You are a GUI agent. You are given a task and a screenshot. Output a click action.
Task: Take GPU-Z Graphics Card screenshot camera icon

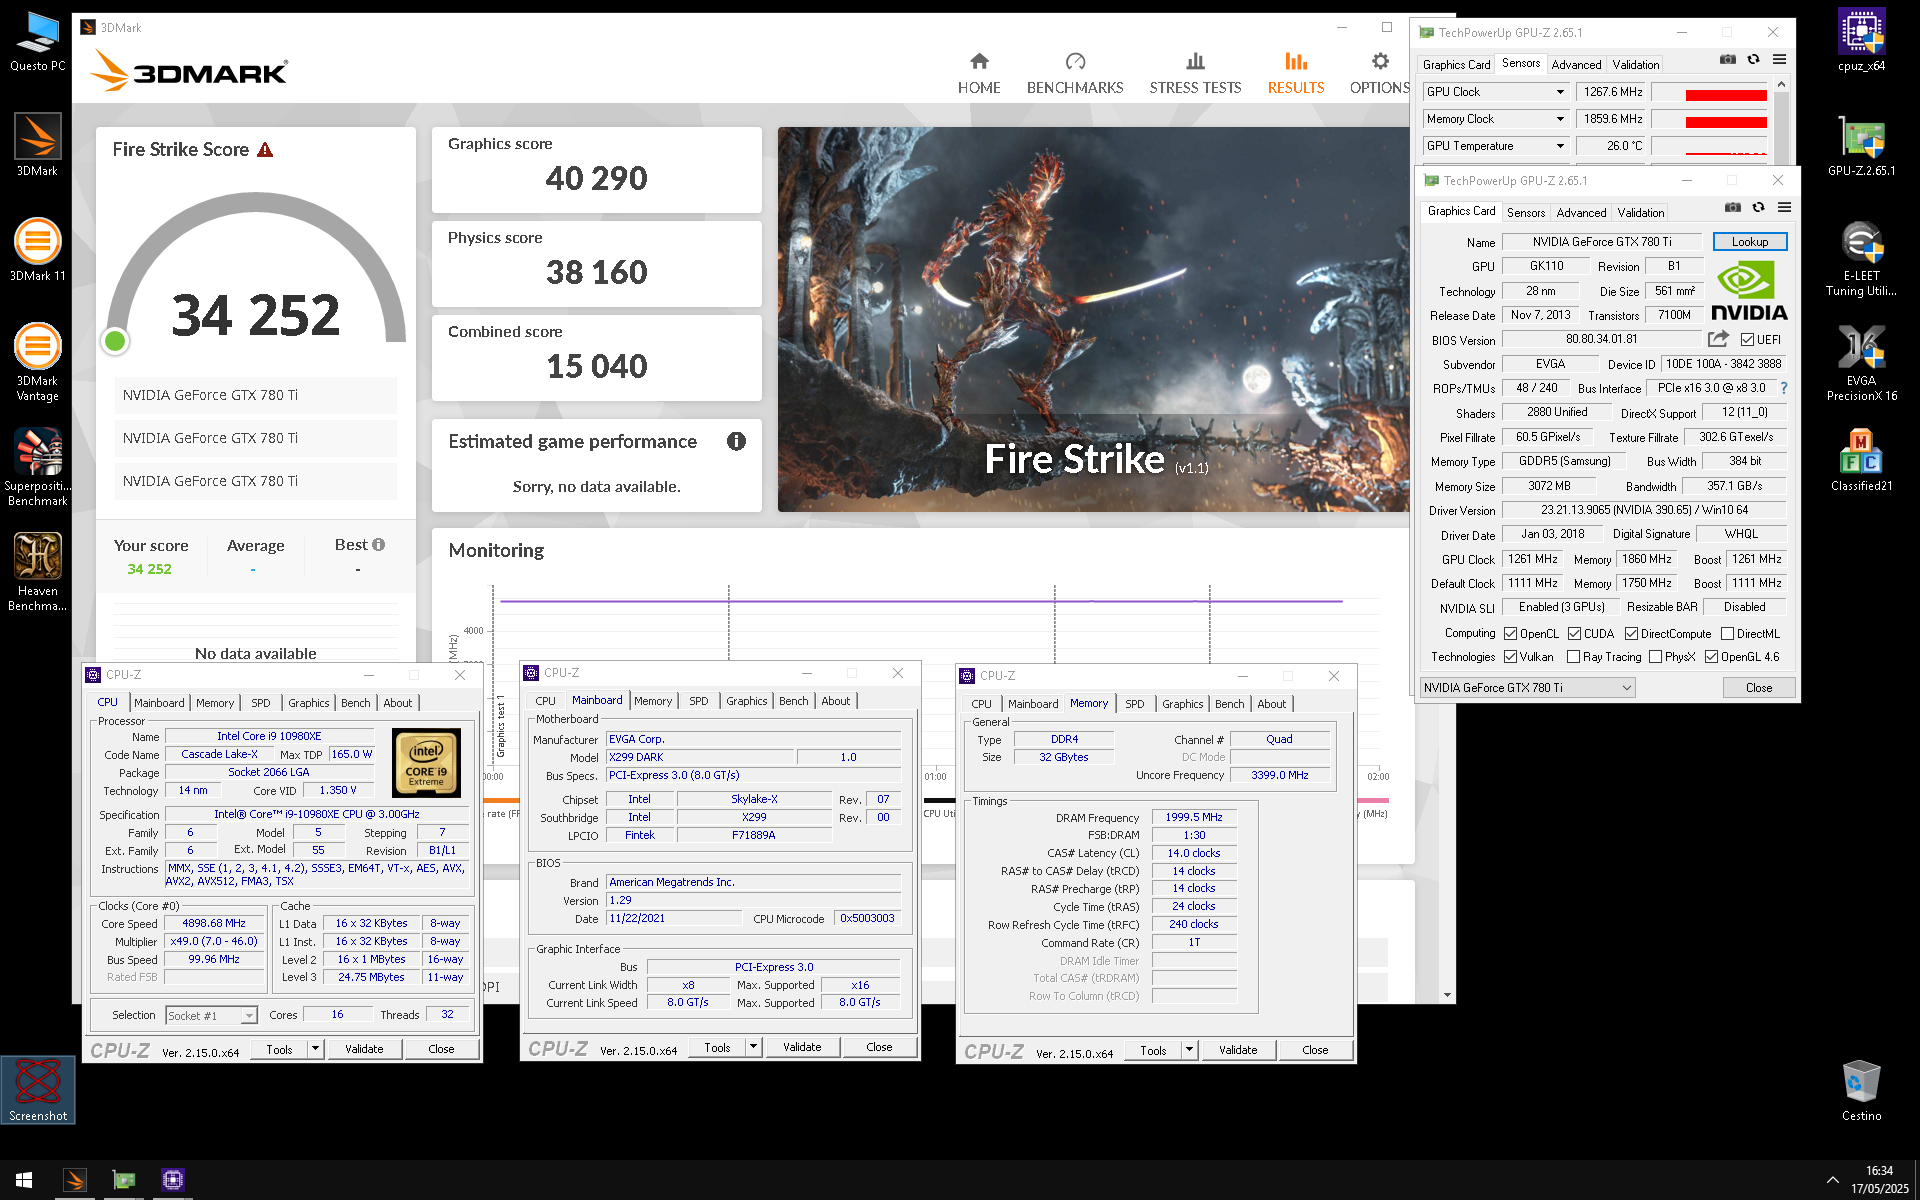(1732, 207)
